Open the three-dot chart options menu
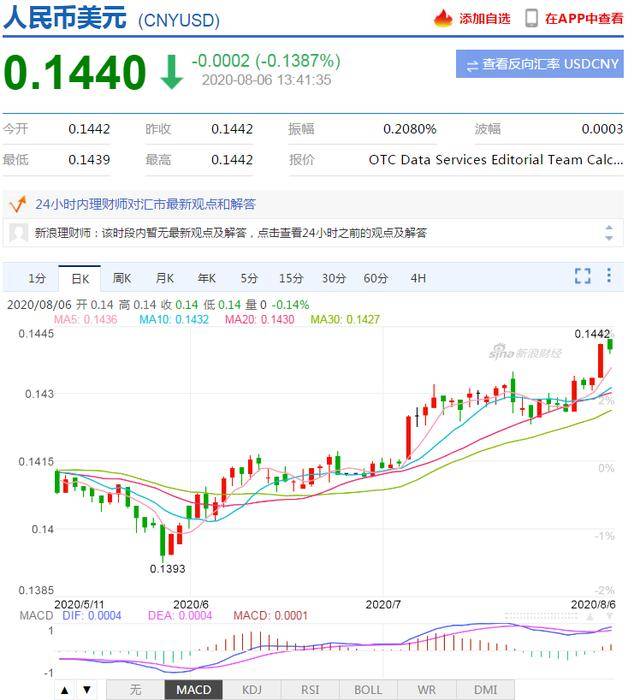The height and width of the screenshot is (700, 640). click(609, 275)
